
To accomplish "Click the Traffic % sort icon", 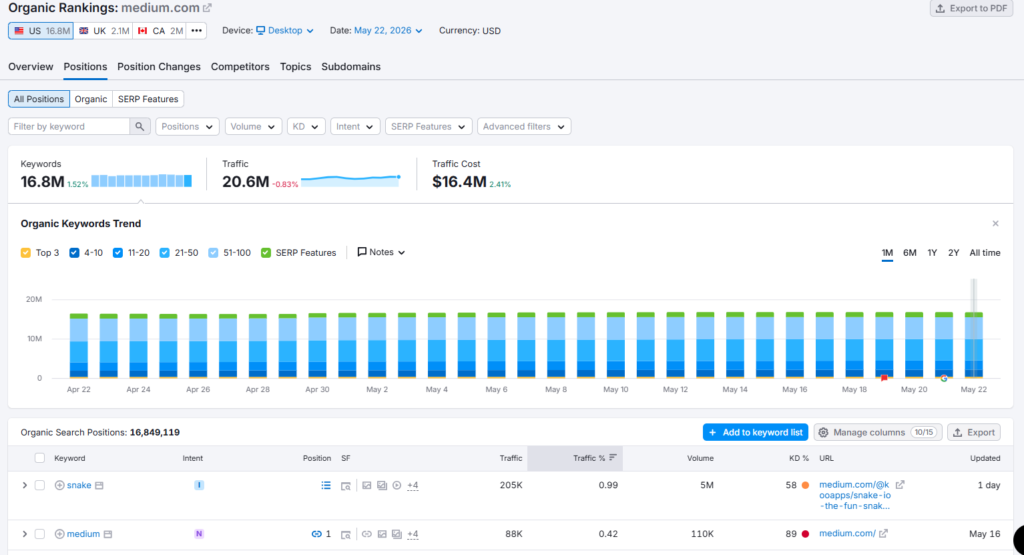I will click(613, 458).
